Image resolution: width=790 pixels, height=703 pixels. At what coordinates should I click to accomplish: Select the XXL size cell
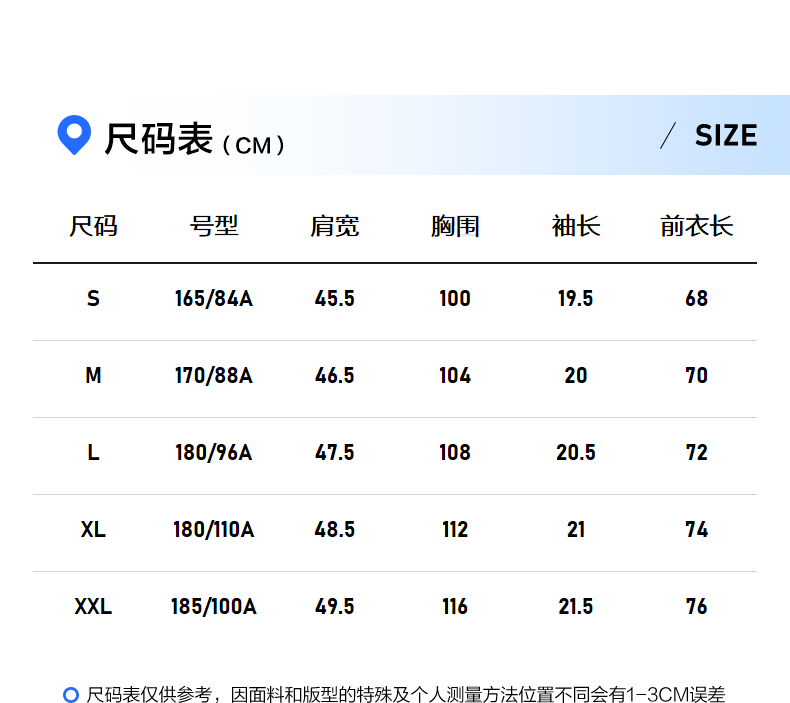tap(93, 606)
